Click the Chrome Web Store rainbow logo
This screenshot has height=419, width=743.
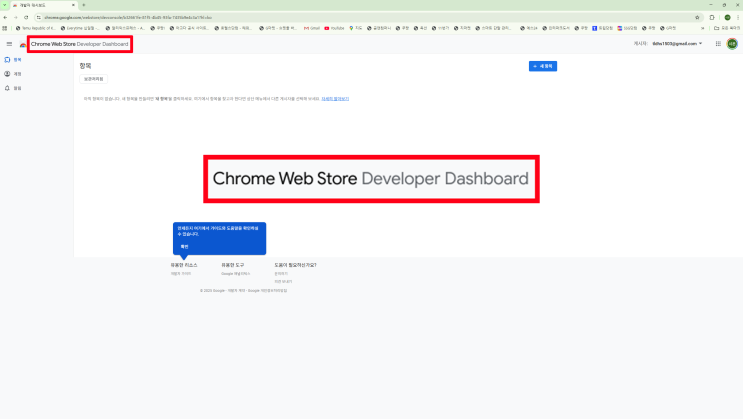click(23, 44)
